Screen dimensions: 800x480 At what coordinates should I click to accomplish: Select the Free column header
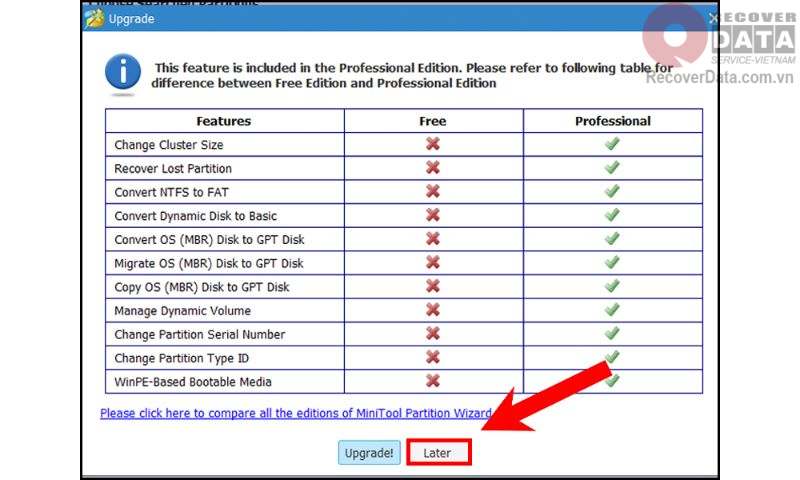pyautogui.click(x=433, y=121)
